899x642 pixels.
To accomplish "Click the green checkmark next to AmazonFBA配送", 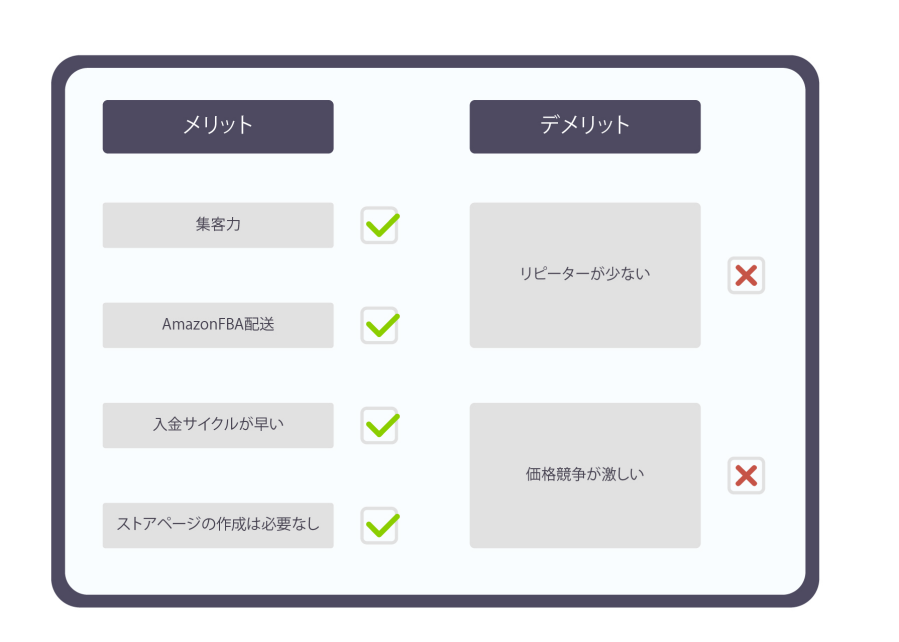I will (380, 325).
